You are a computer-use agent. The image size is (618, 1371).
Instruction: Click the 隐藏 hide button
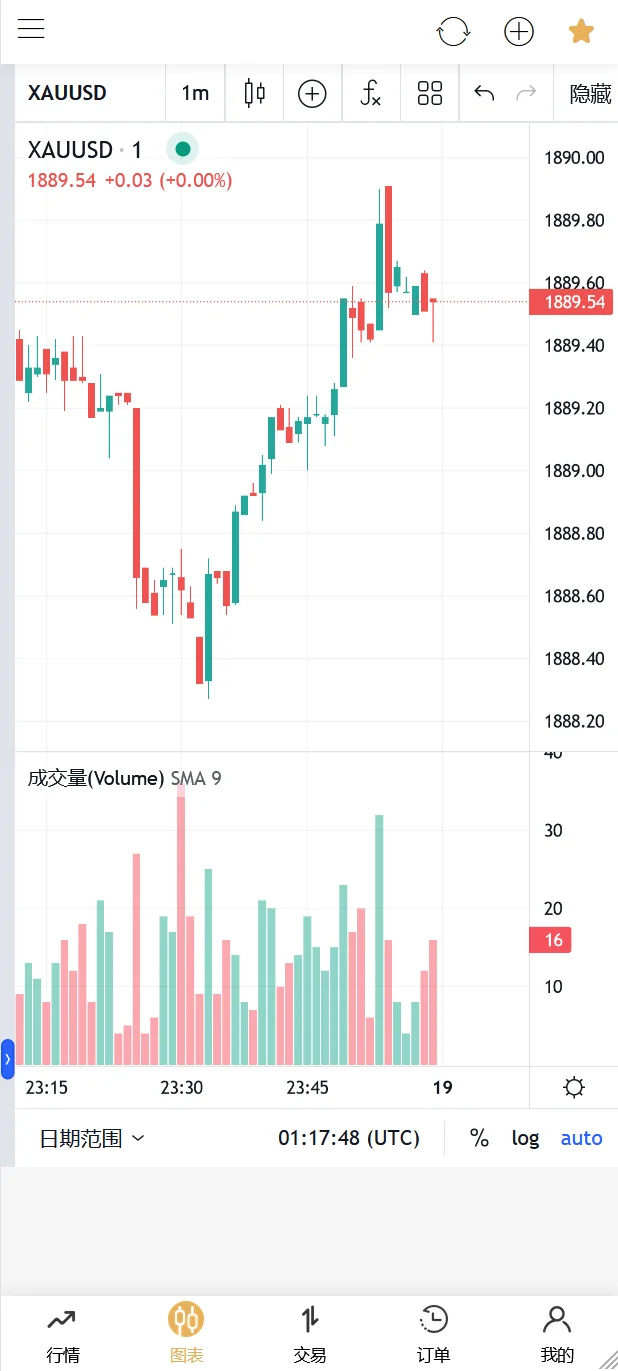click(590, 94)
